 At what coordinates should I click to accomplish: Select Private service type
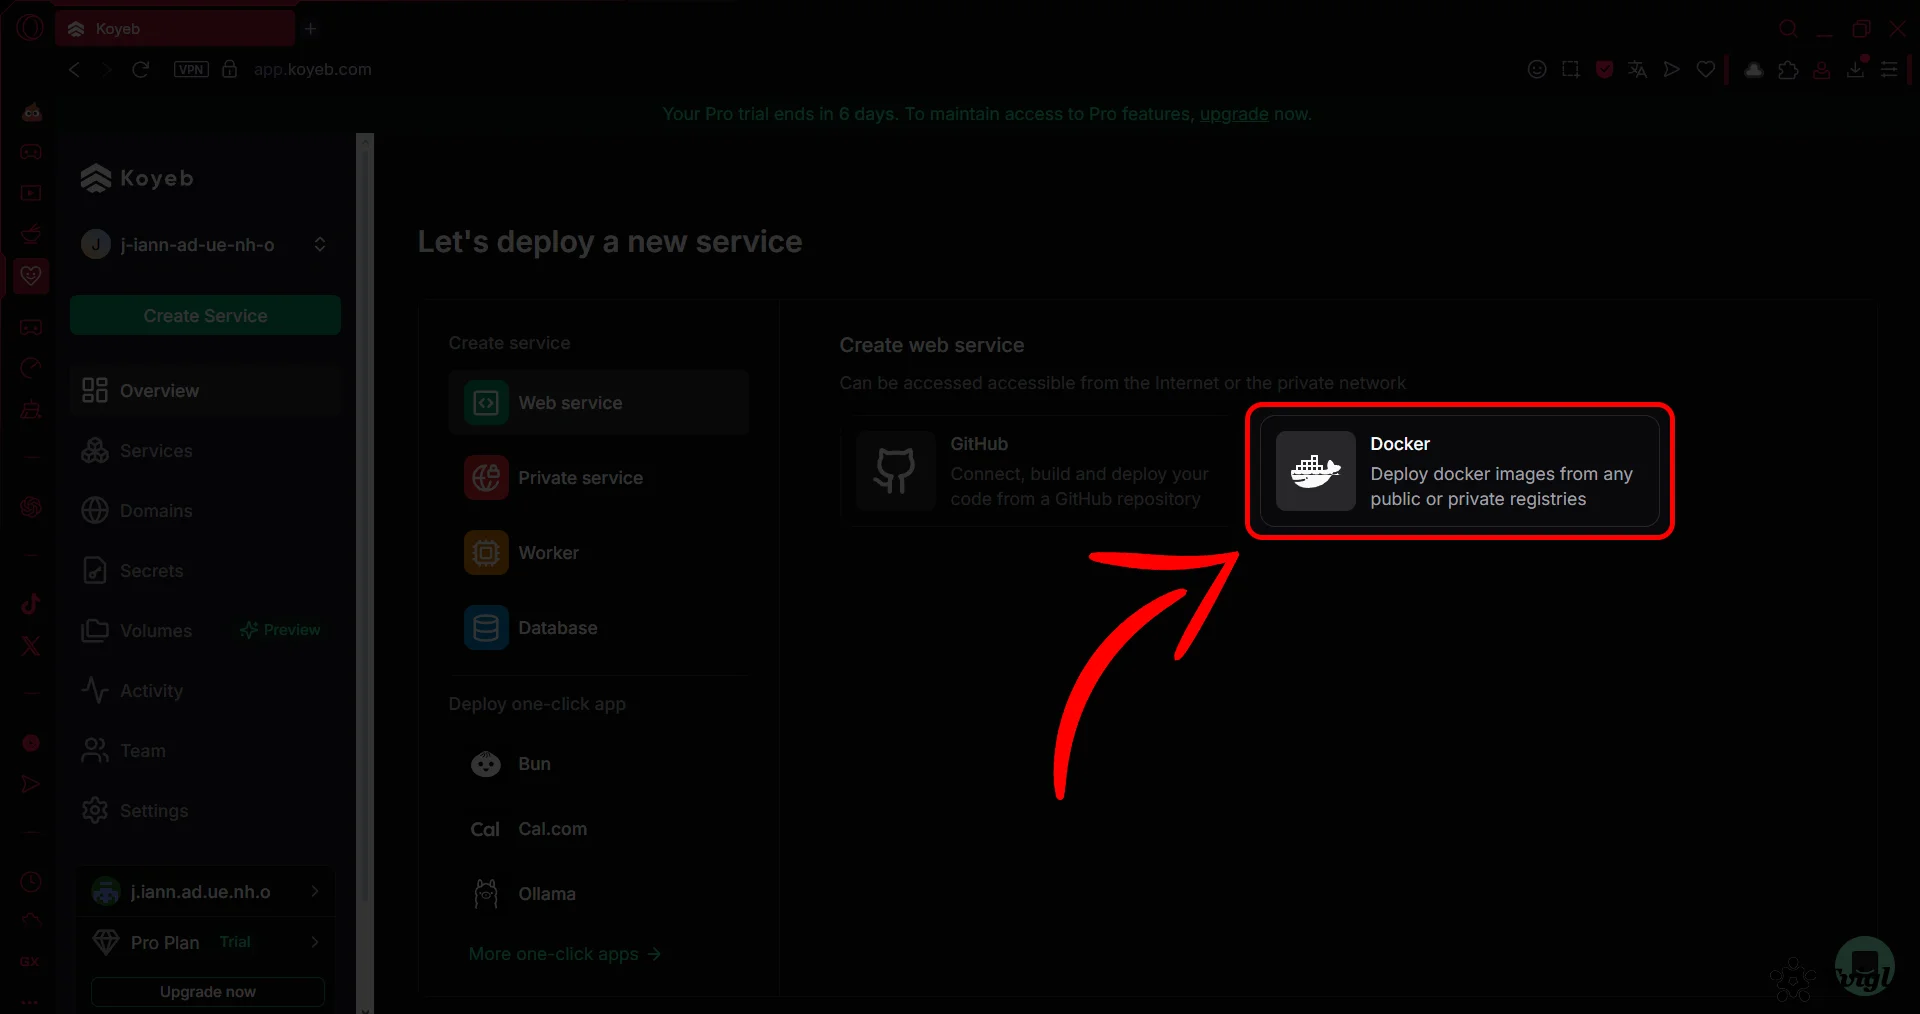click(598, 478)
